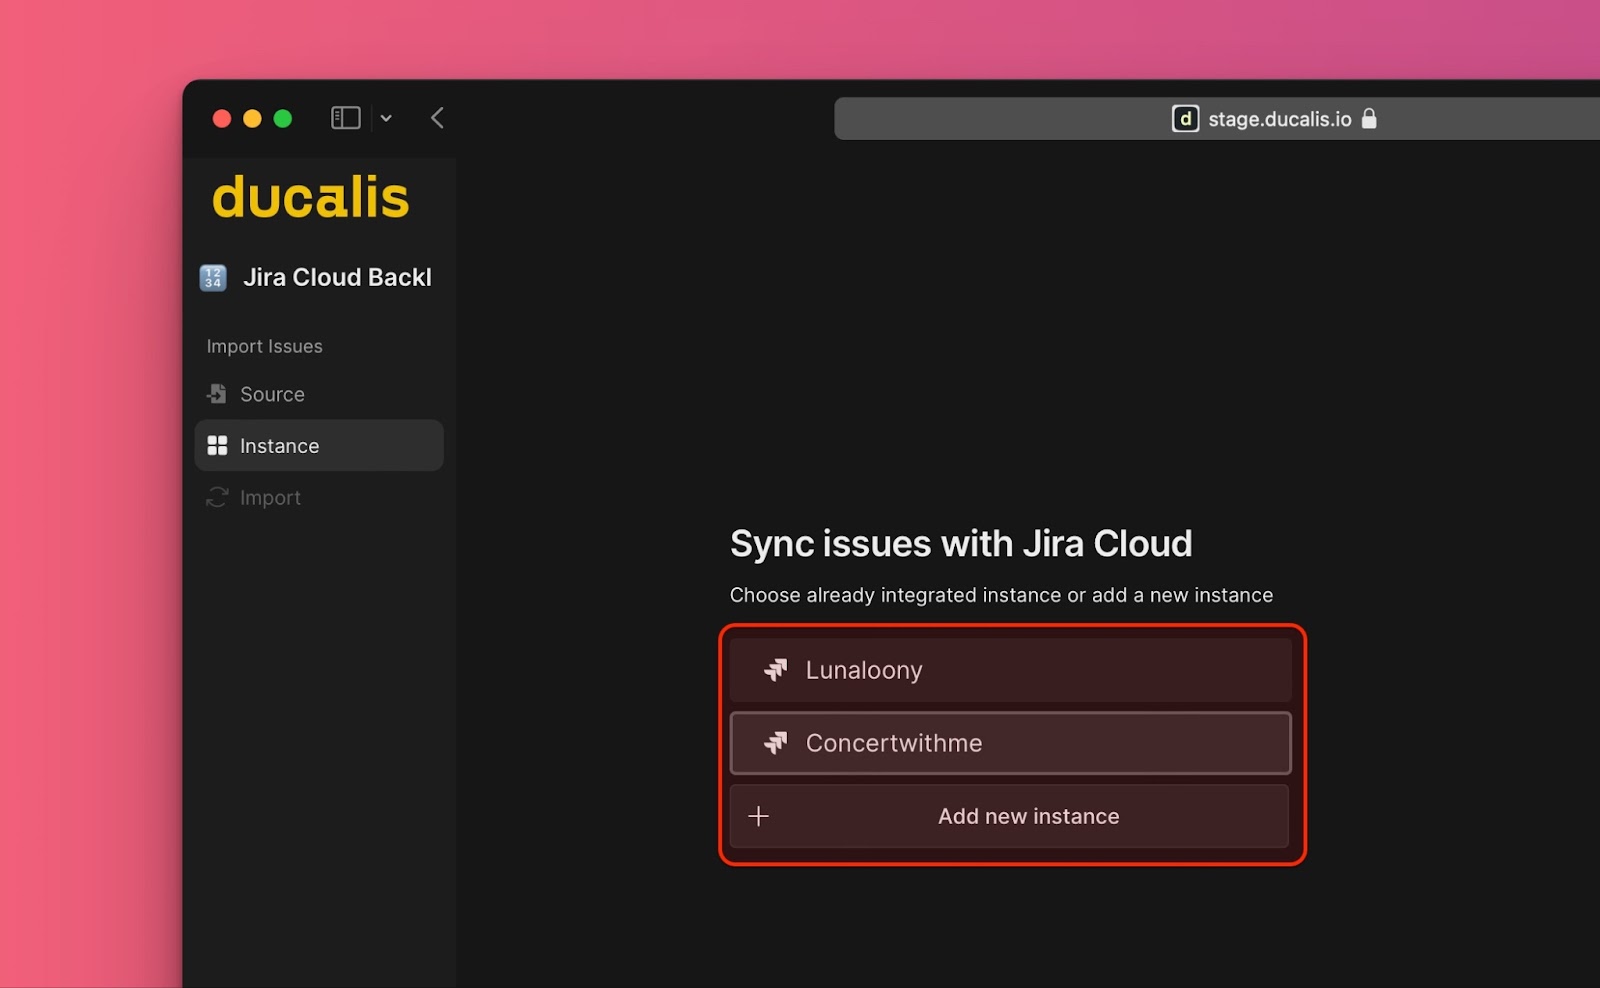This screenshot has width=1600, height=988.
Task: Toggle the browser sidebar panel icon
Action: 345,118
